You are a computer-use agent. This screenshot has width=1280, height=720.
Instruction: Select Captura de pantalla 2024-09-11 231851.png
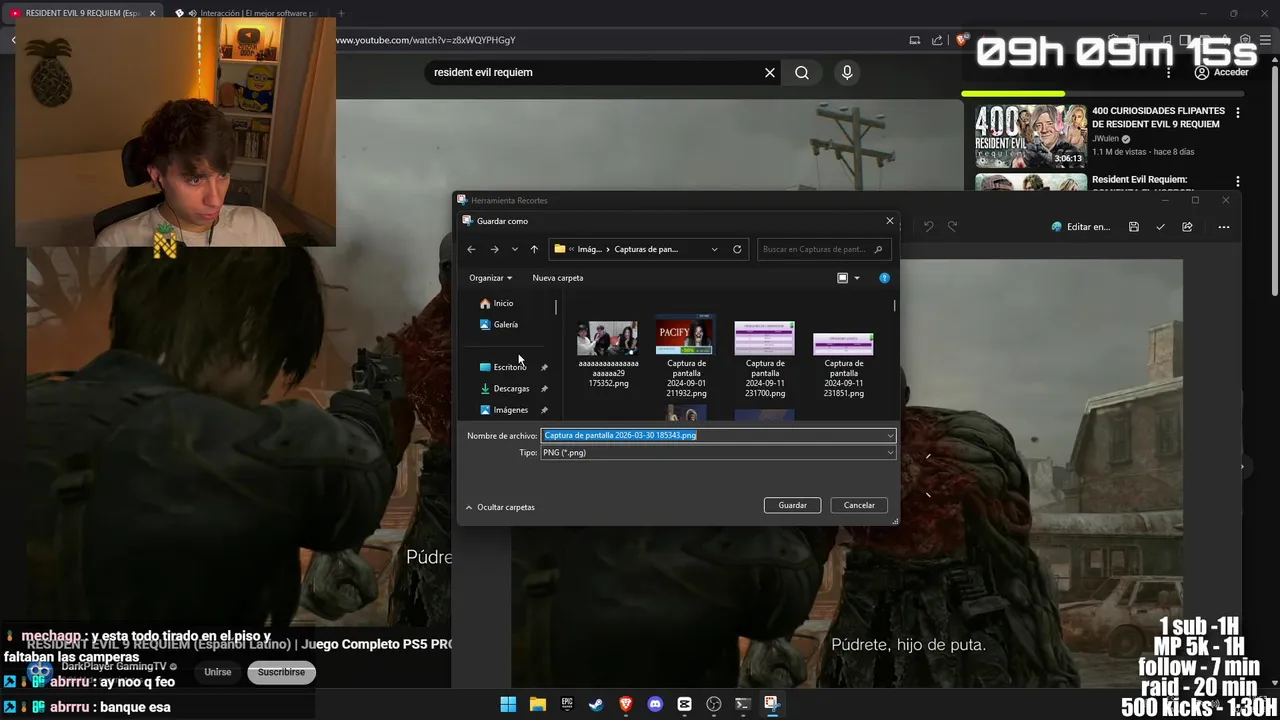pos(843,364)
